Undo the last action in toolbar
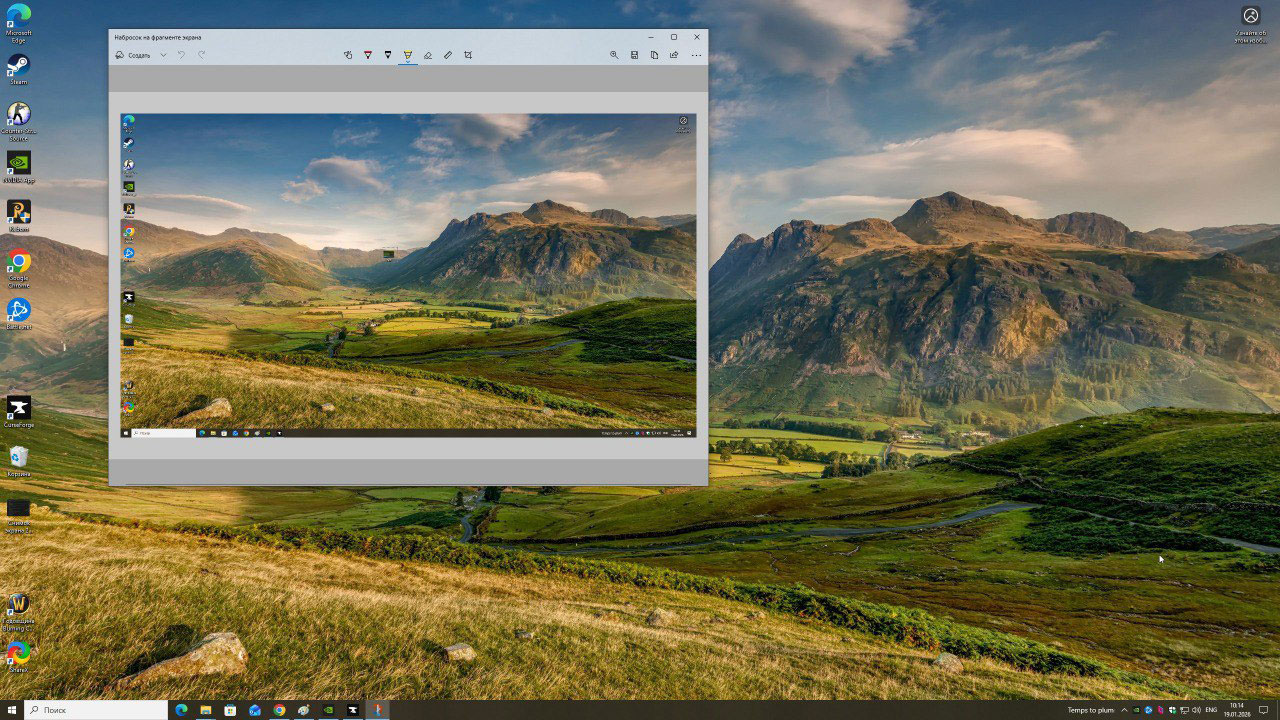Viewport: 1280px width, 720px height. pyautogui.click(x=181, y=55)
